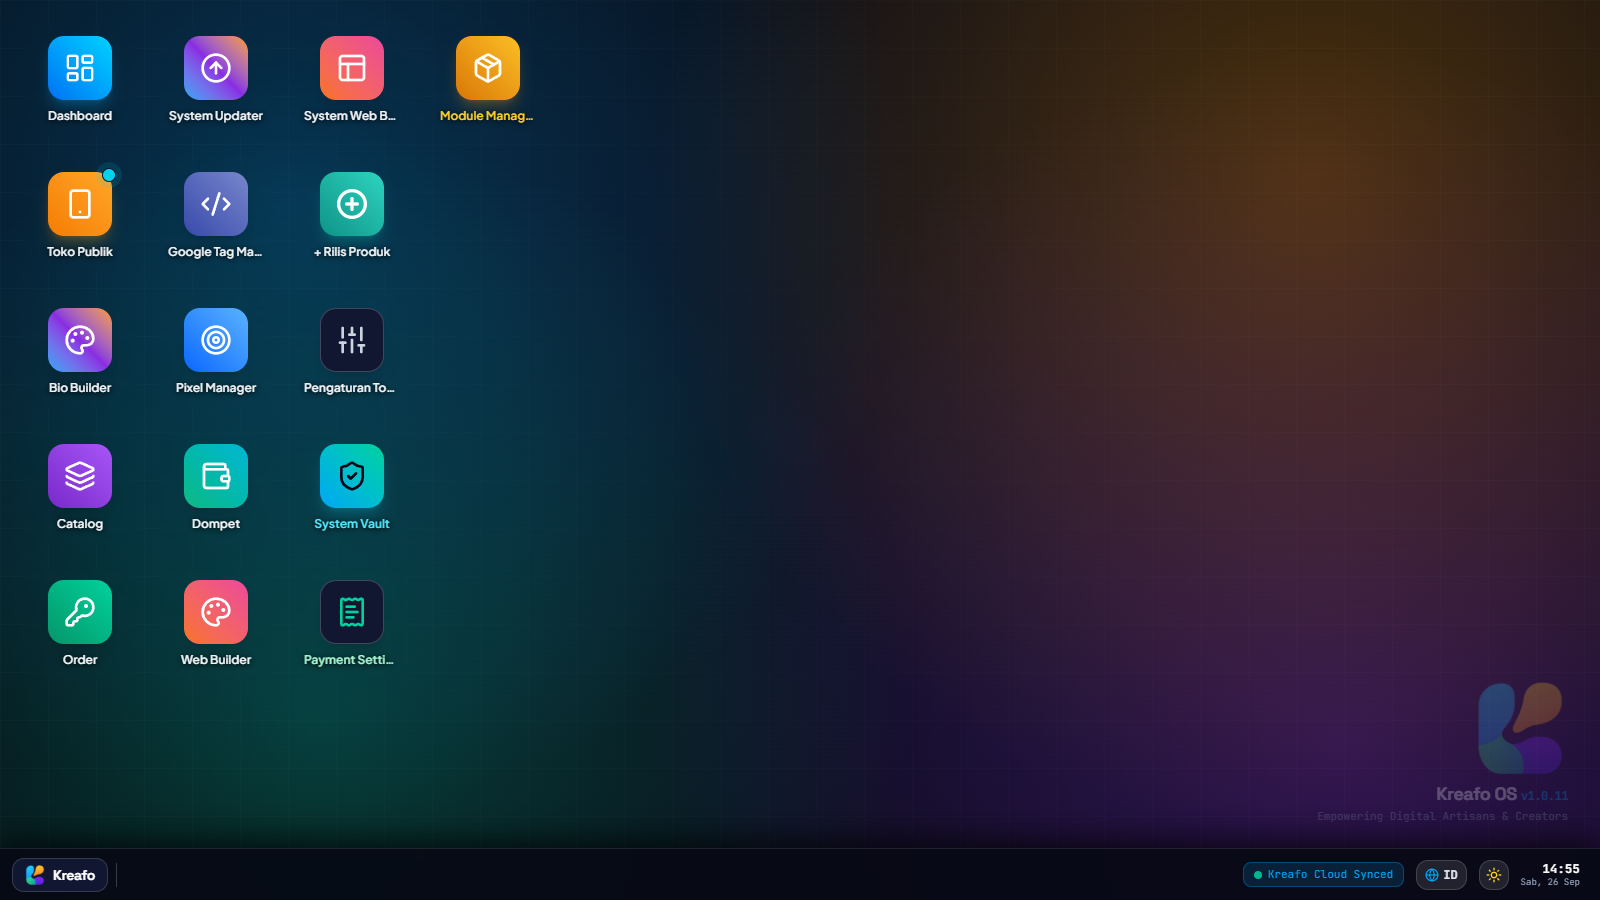Image resolution: width=1600 pixels, height=900 pixels.
Task: Open the System Web Builder icon
Action: coord(352,68)
